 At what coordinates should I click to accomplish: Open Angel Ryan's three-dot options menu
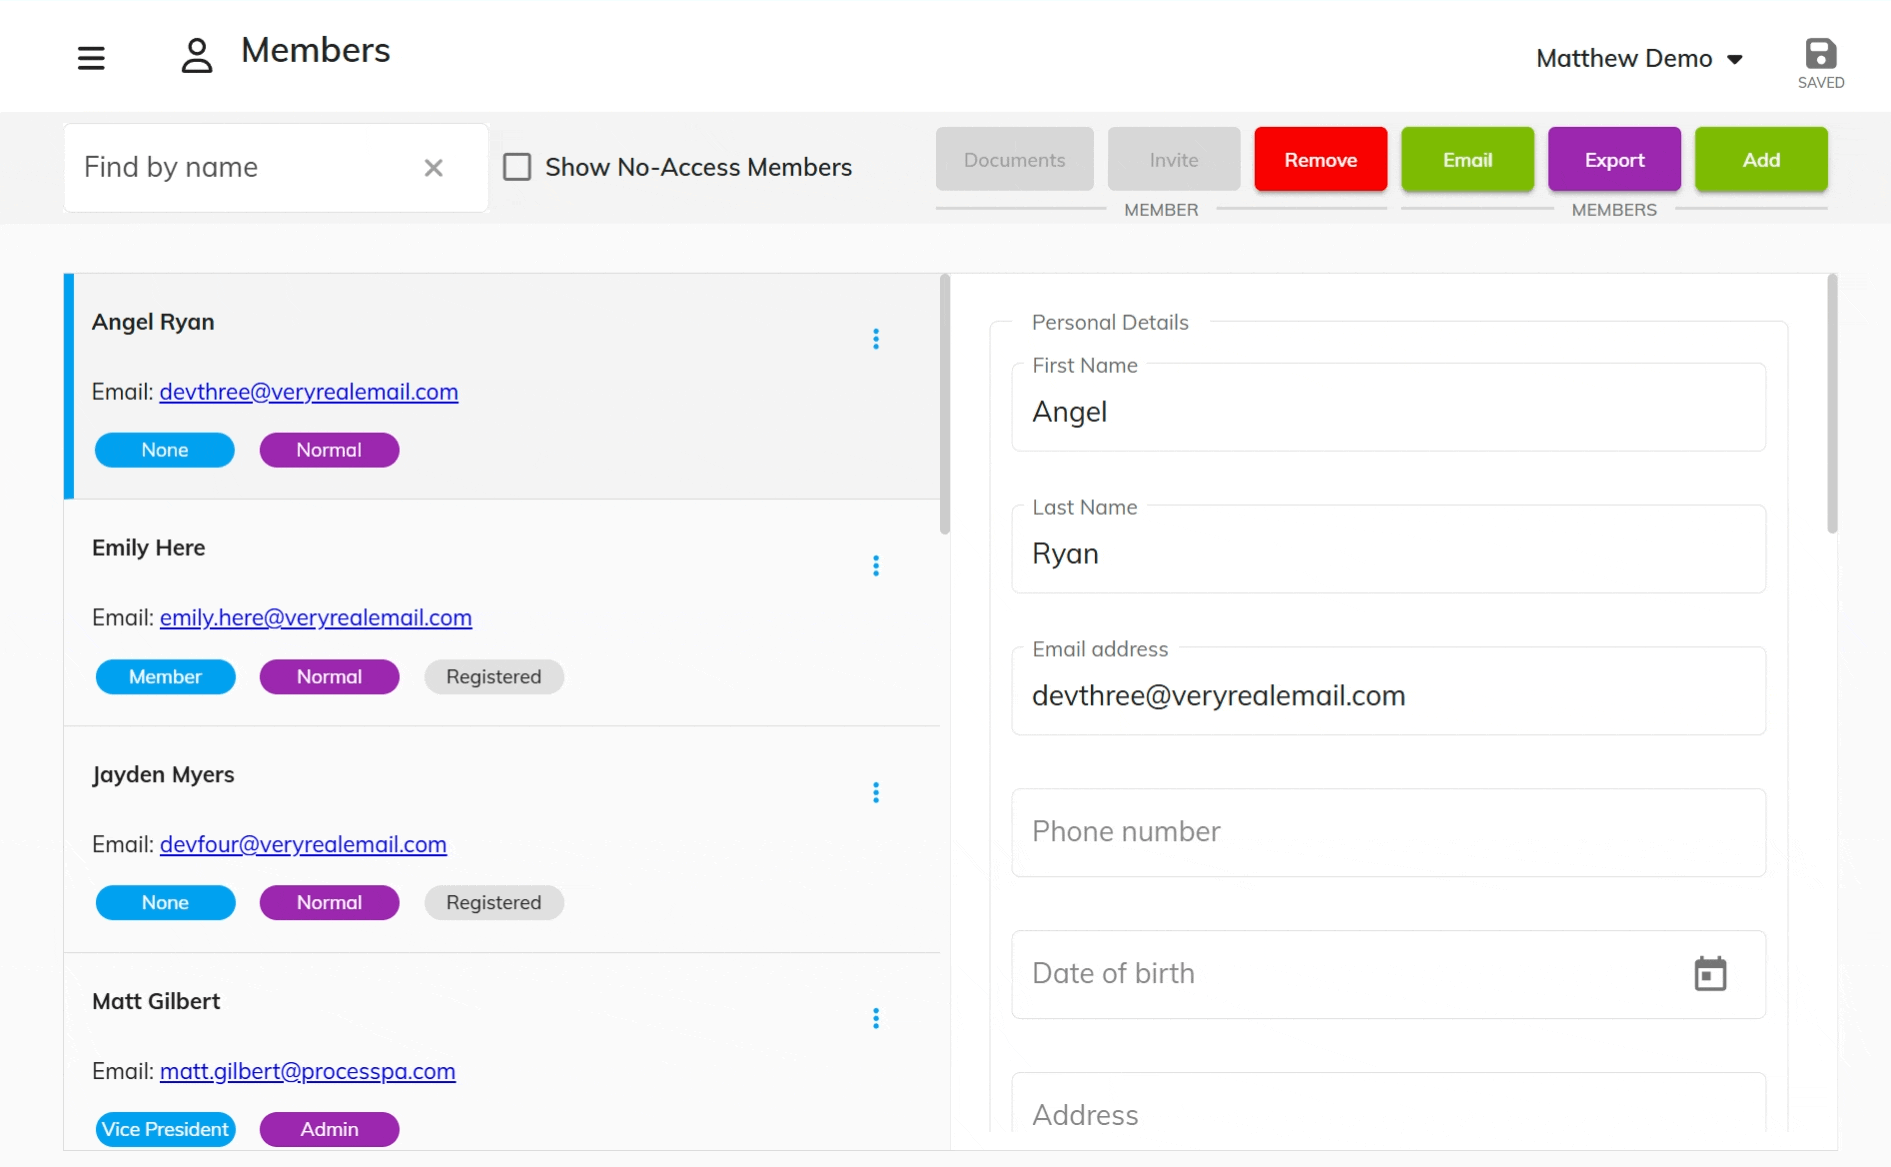[x=876, y=340]
